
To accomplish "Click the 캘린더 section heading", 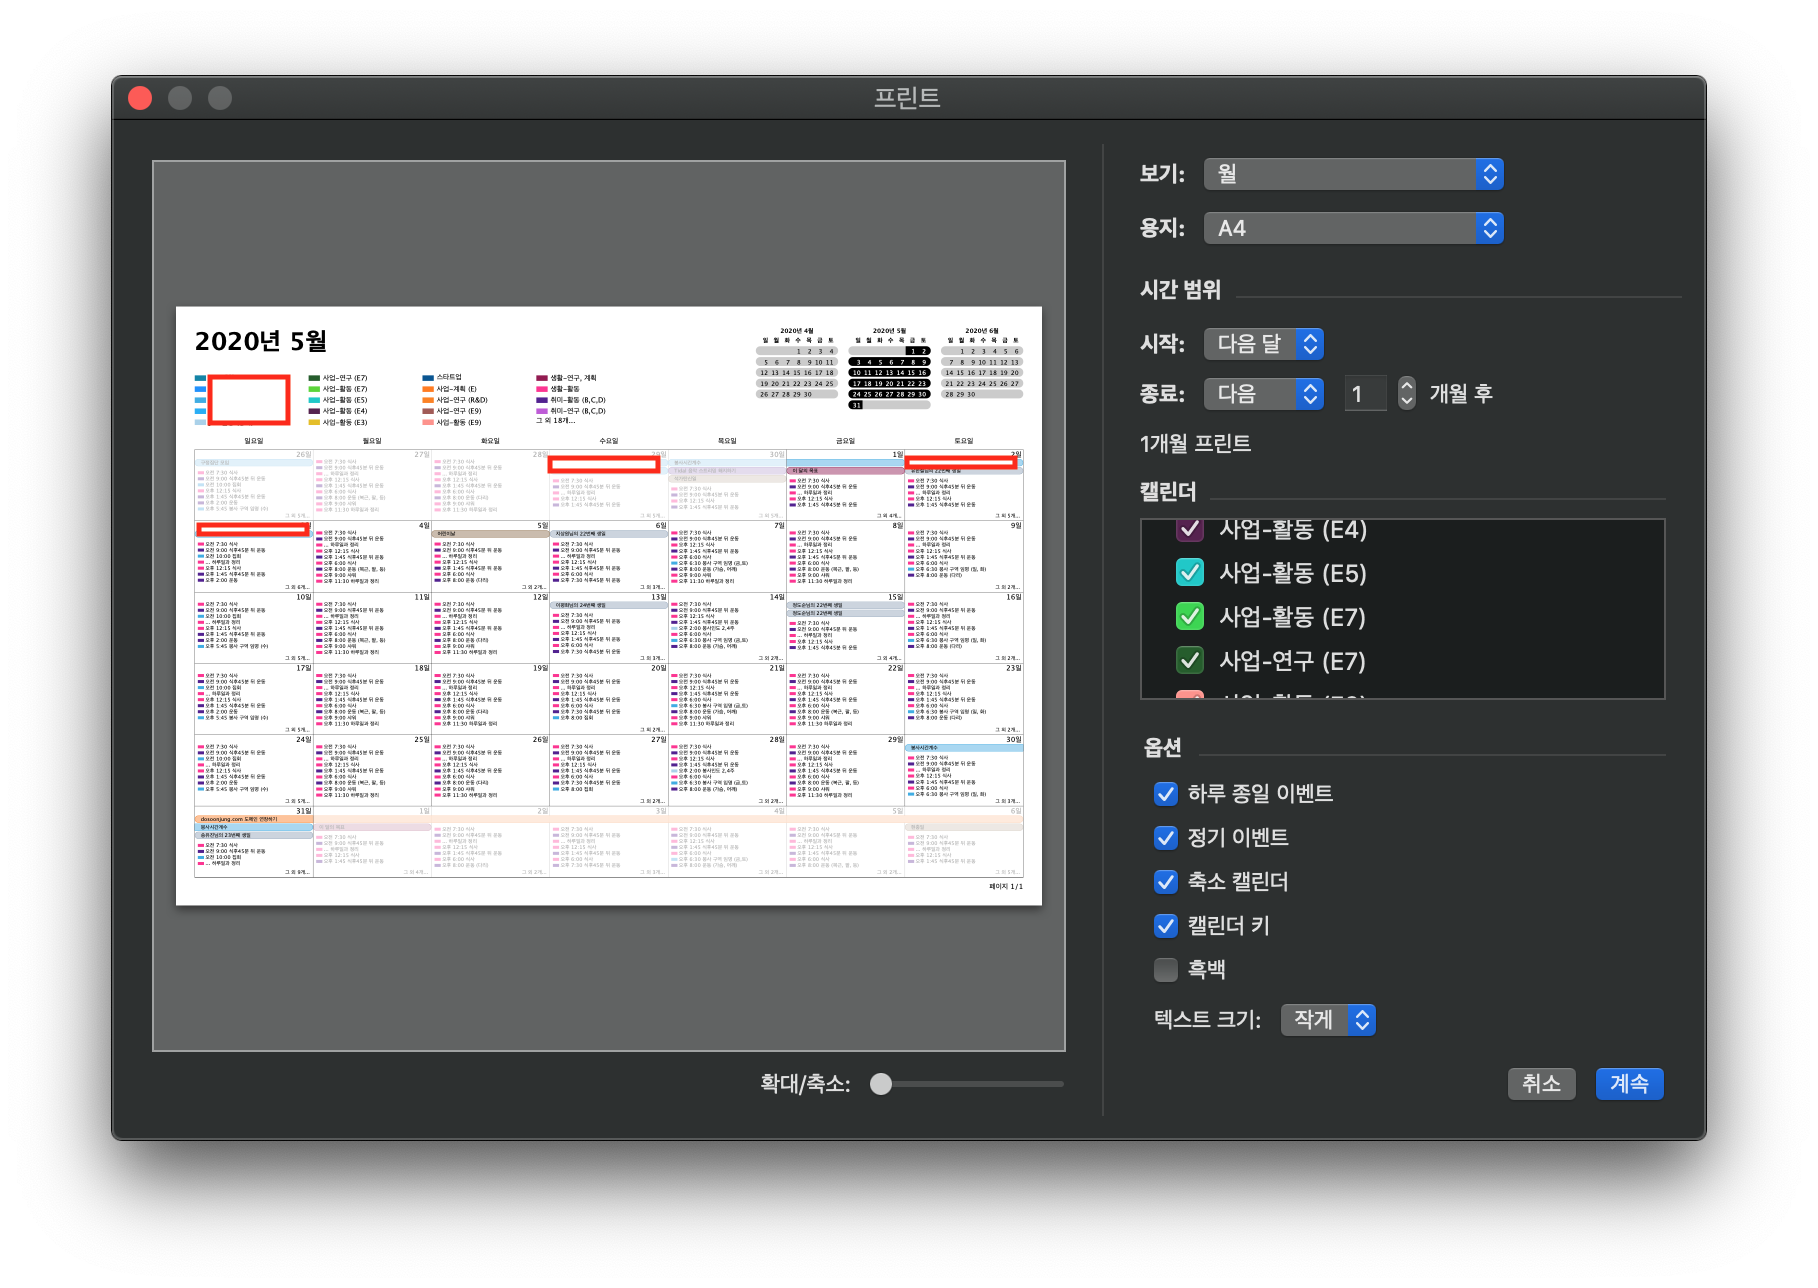I will pos(1168,492).
